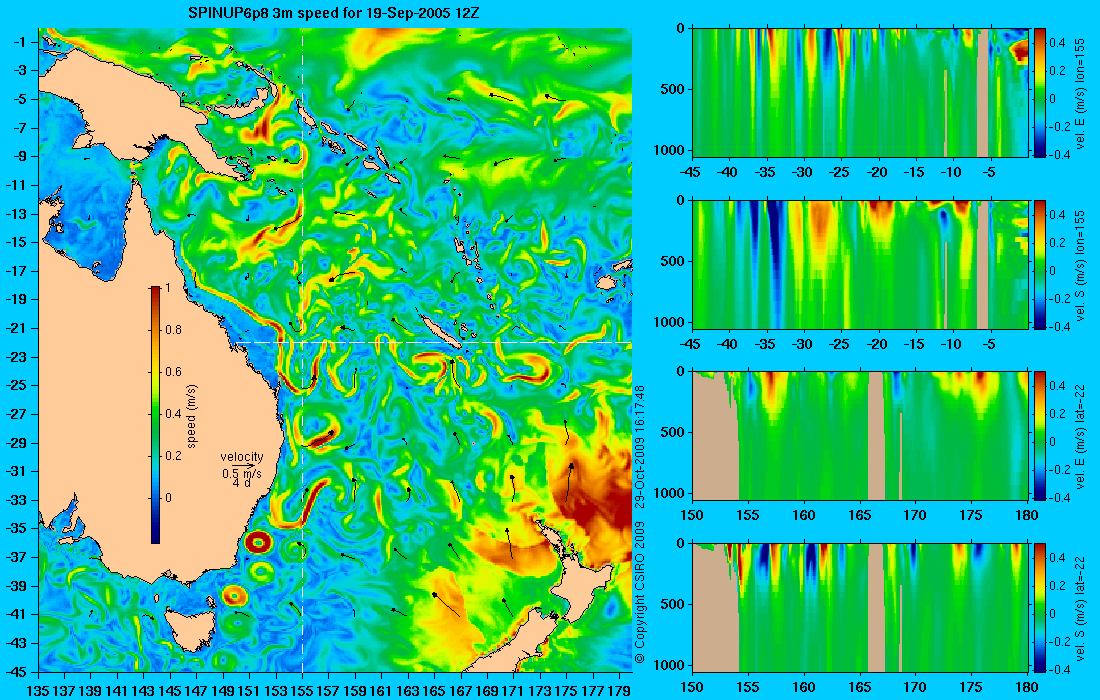Click the color bar beside vel. E lon=155
Image resolution: width=1100 pixels, height=700 pixels.
tap(1039, 92)
